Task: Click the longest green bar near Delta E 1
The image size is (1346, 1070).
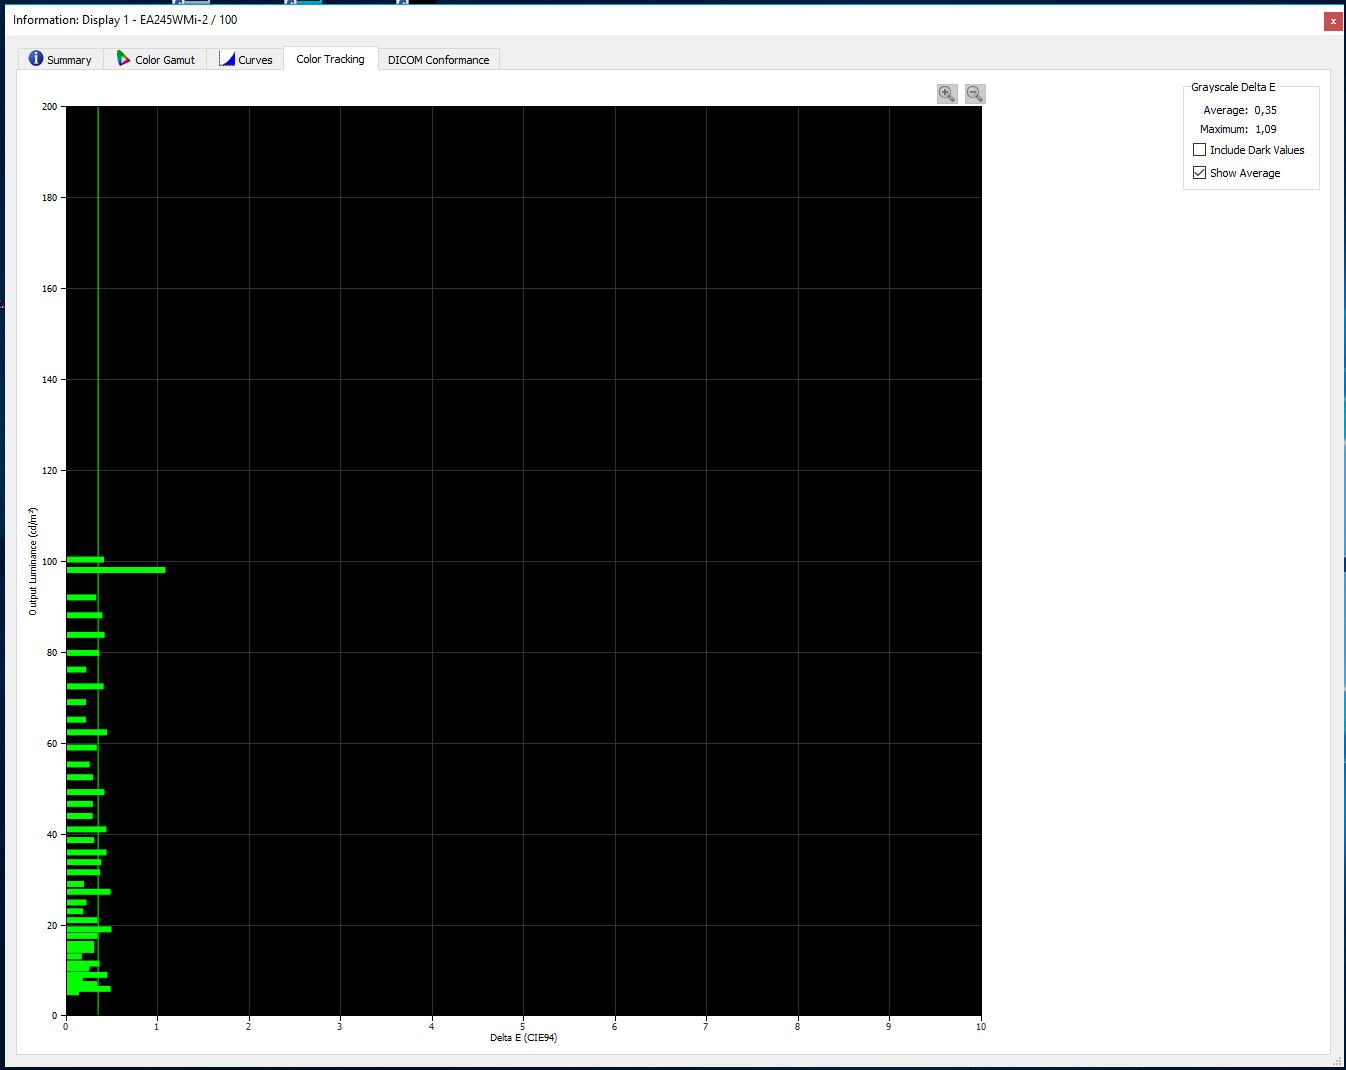Action: [115, 570]
